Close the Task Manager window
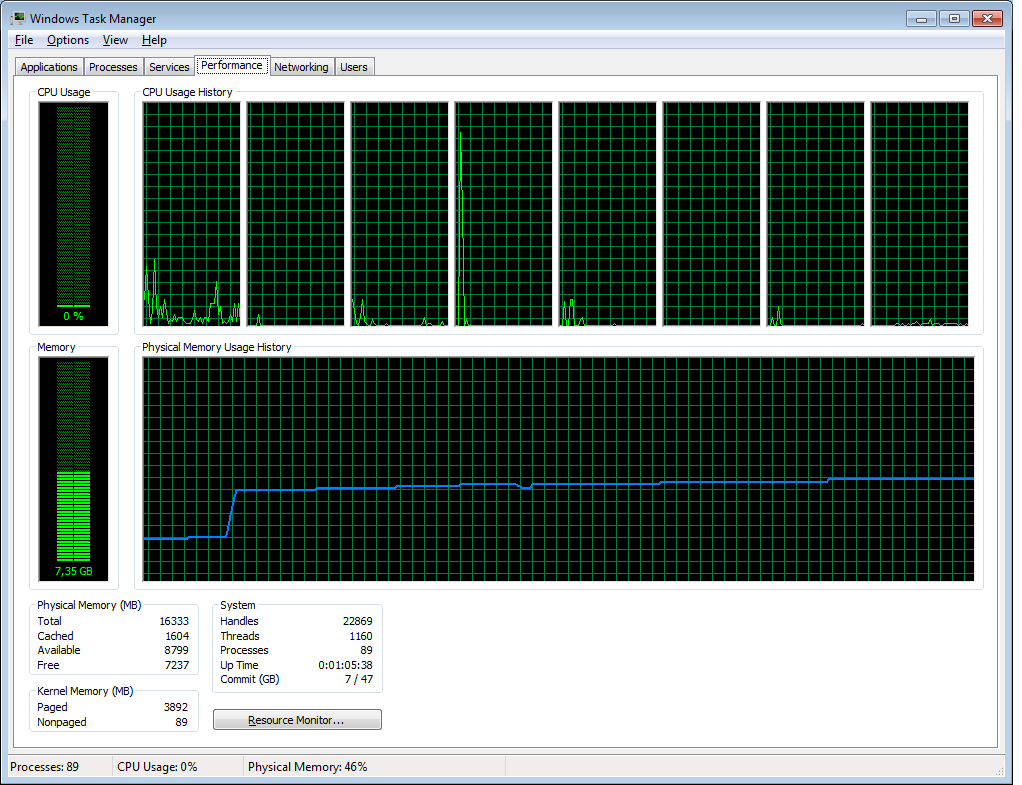The image size is (1022, 785). pos(987,19)
